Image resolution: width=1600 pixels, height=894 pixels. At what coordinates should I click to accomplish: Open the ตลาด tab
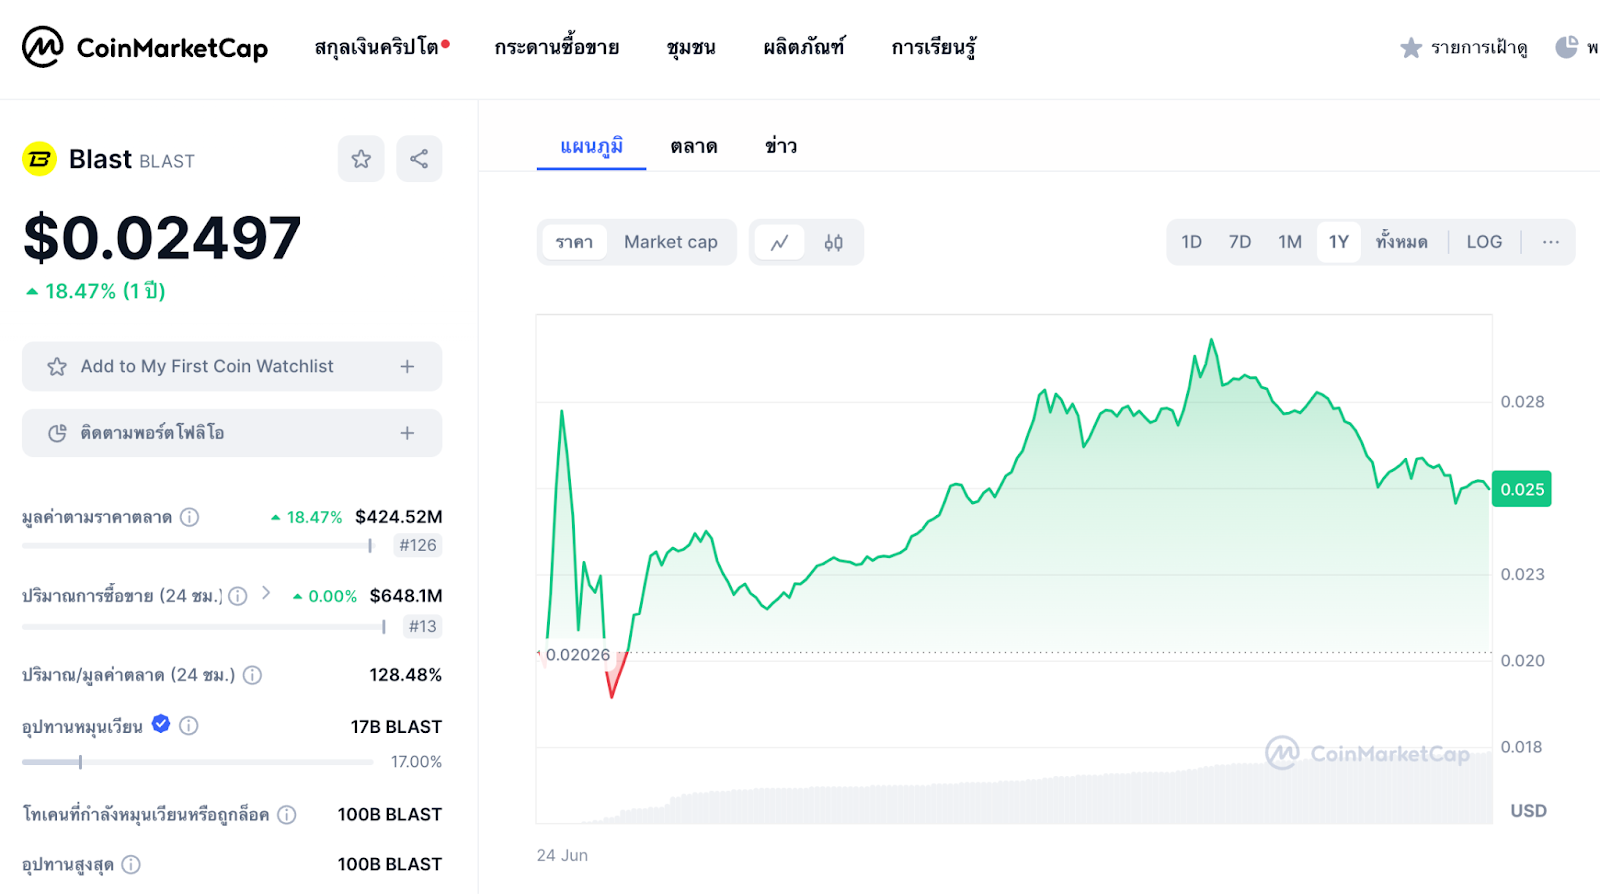pyautogui.click(x=694, y=147)
